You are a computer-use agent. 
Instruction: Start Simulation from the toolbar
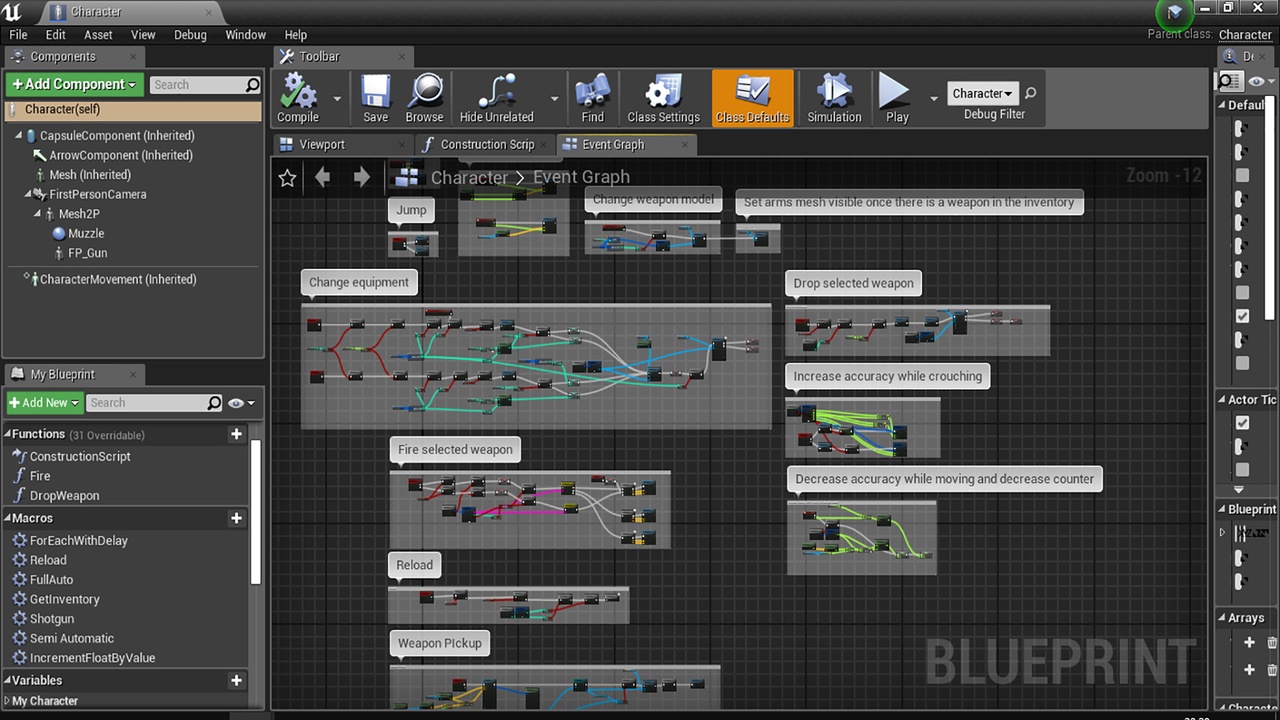click(834, 93)
